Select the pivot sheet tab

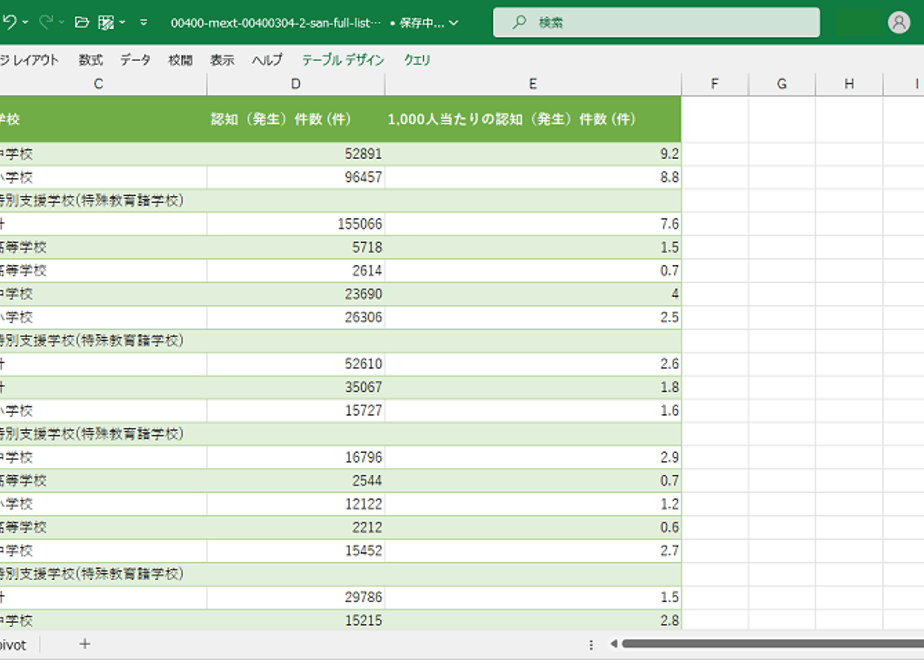pos(13,644)
